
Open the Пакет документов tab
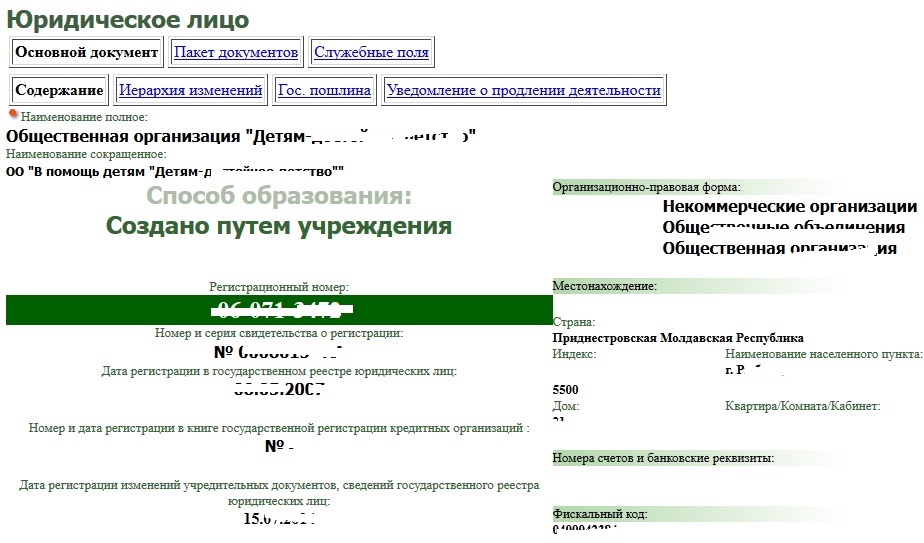236,52
